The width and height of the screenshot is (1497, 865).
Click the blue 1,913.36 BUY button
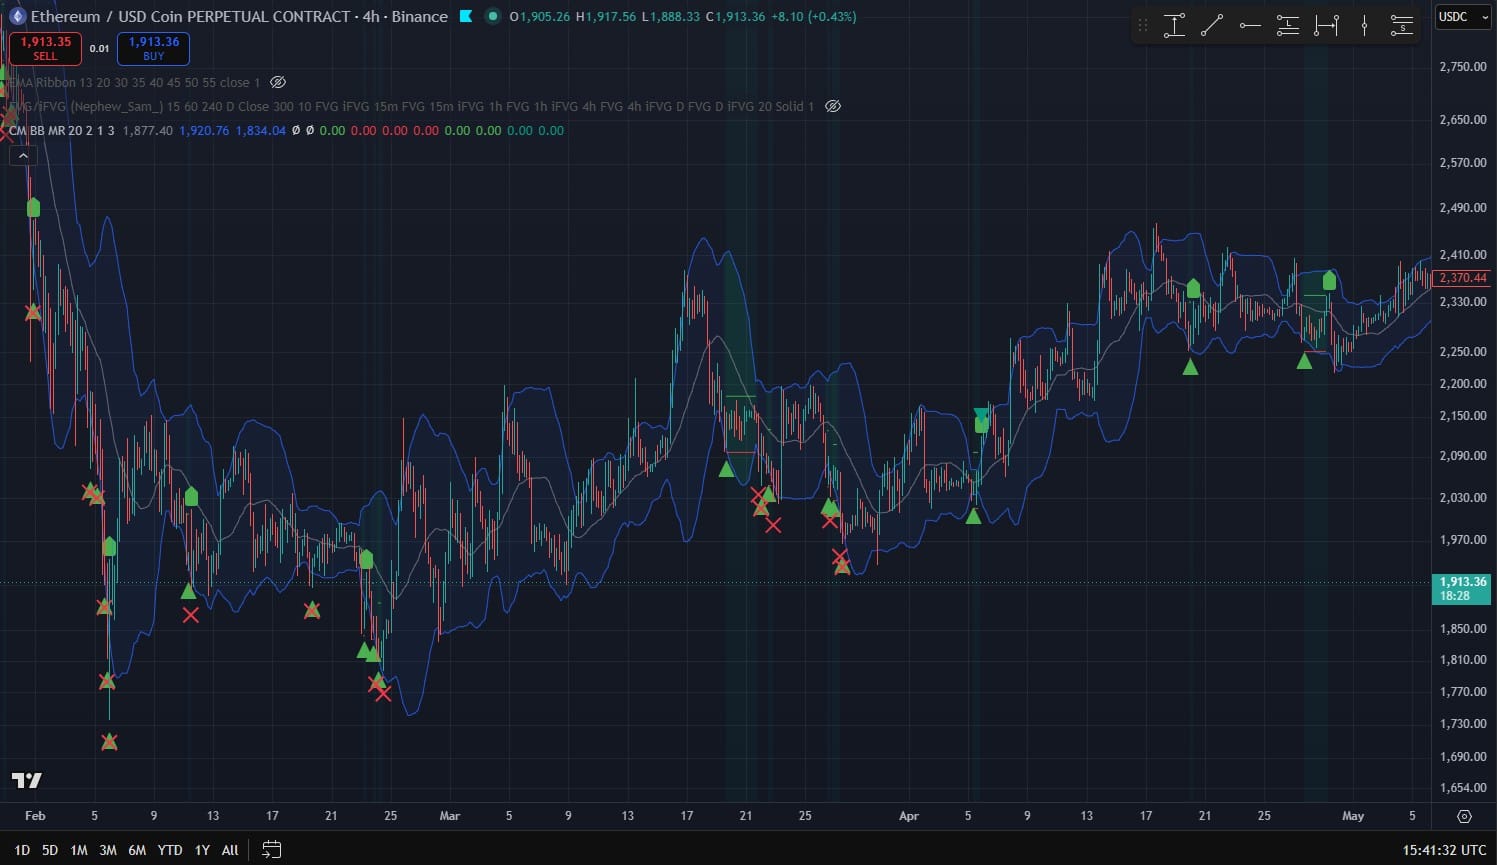tap(153, 48)
